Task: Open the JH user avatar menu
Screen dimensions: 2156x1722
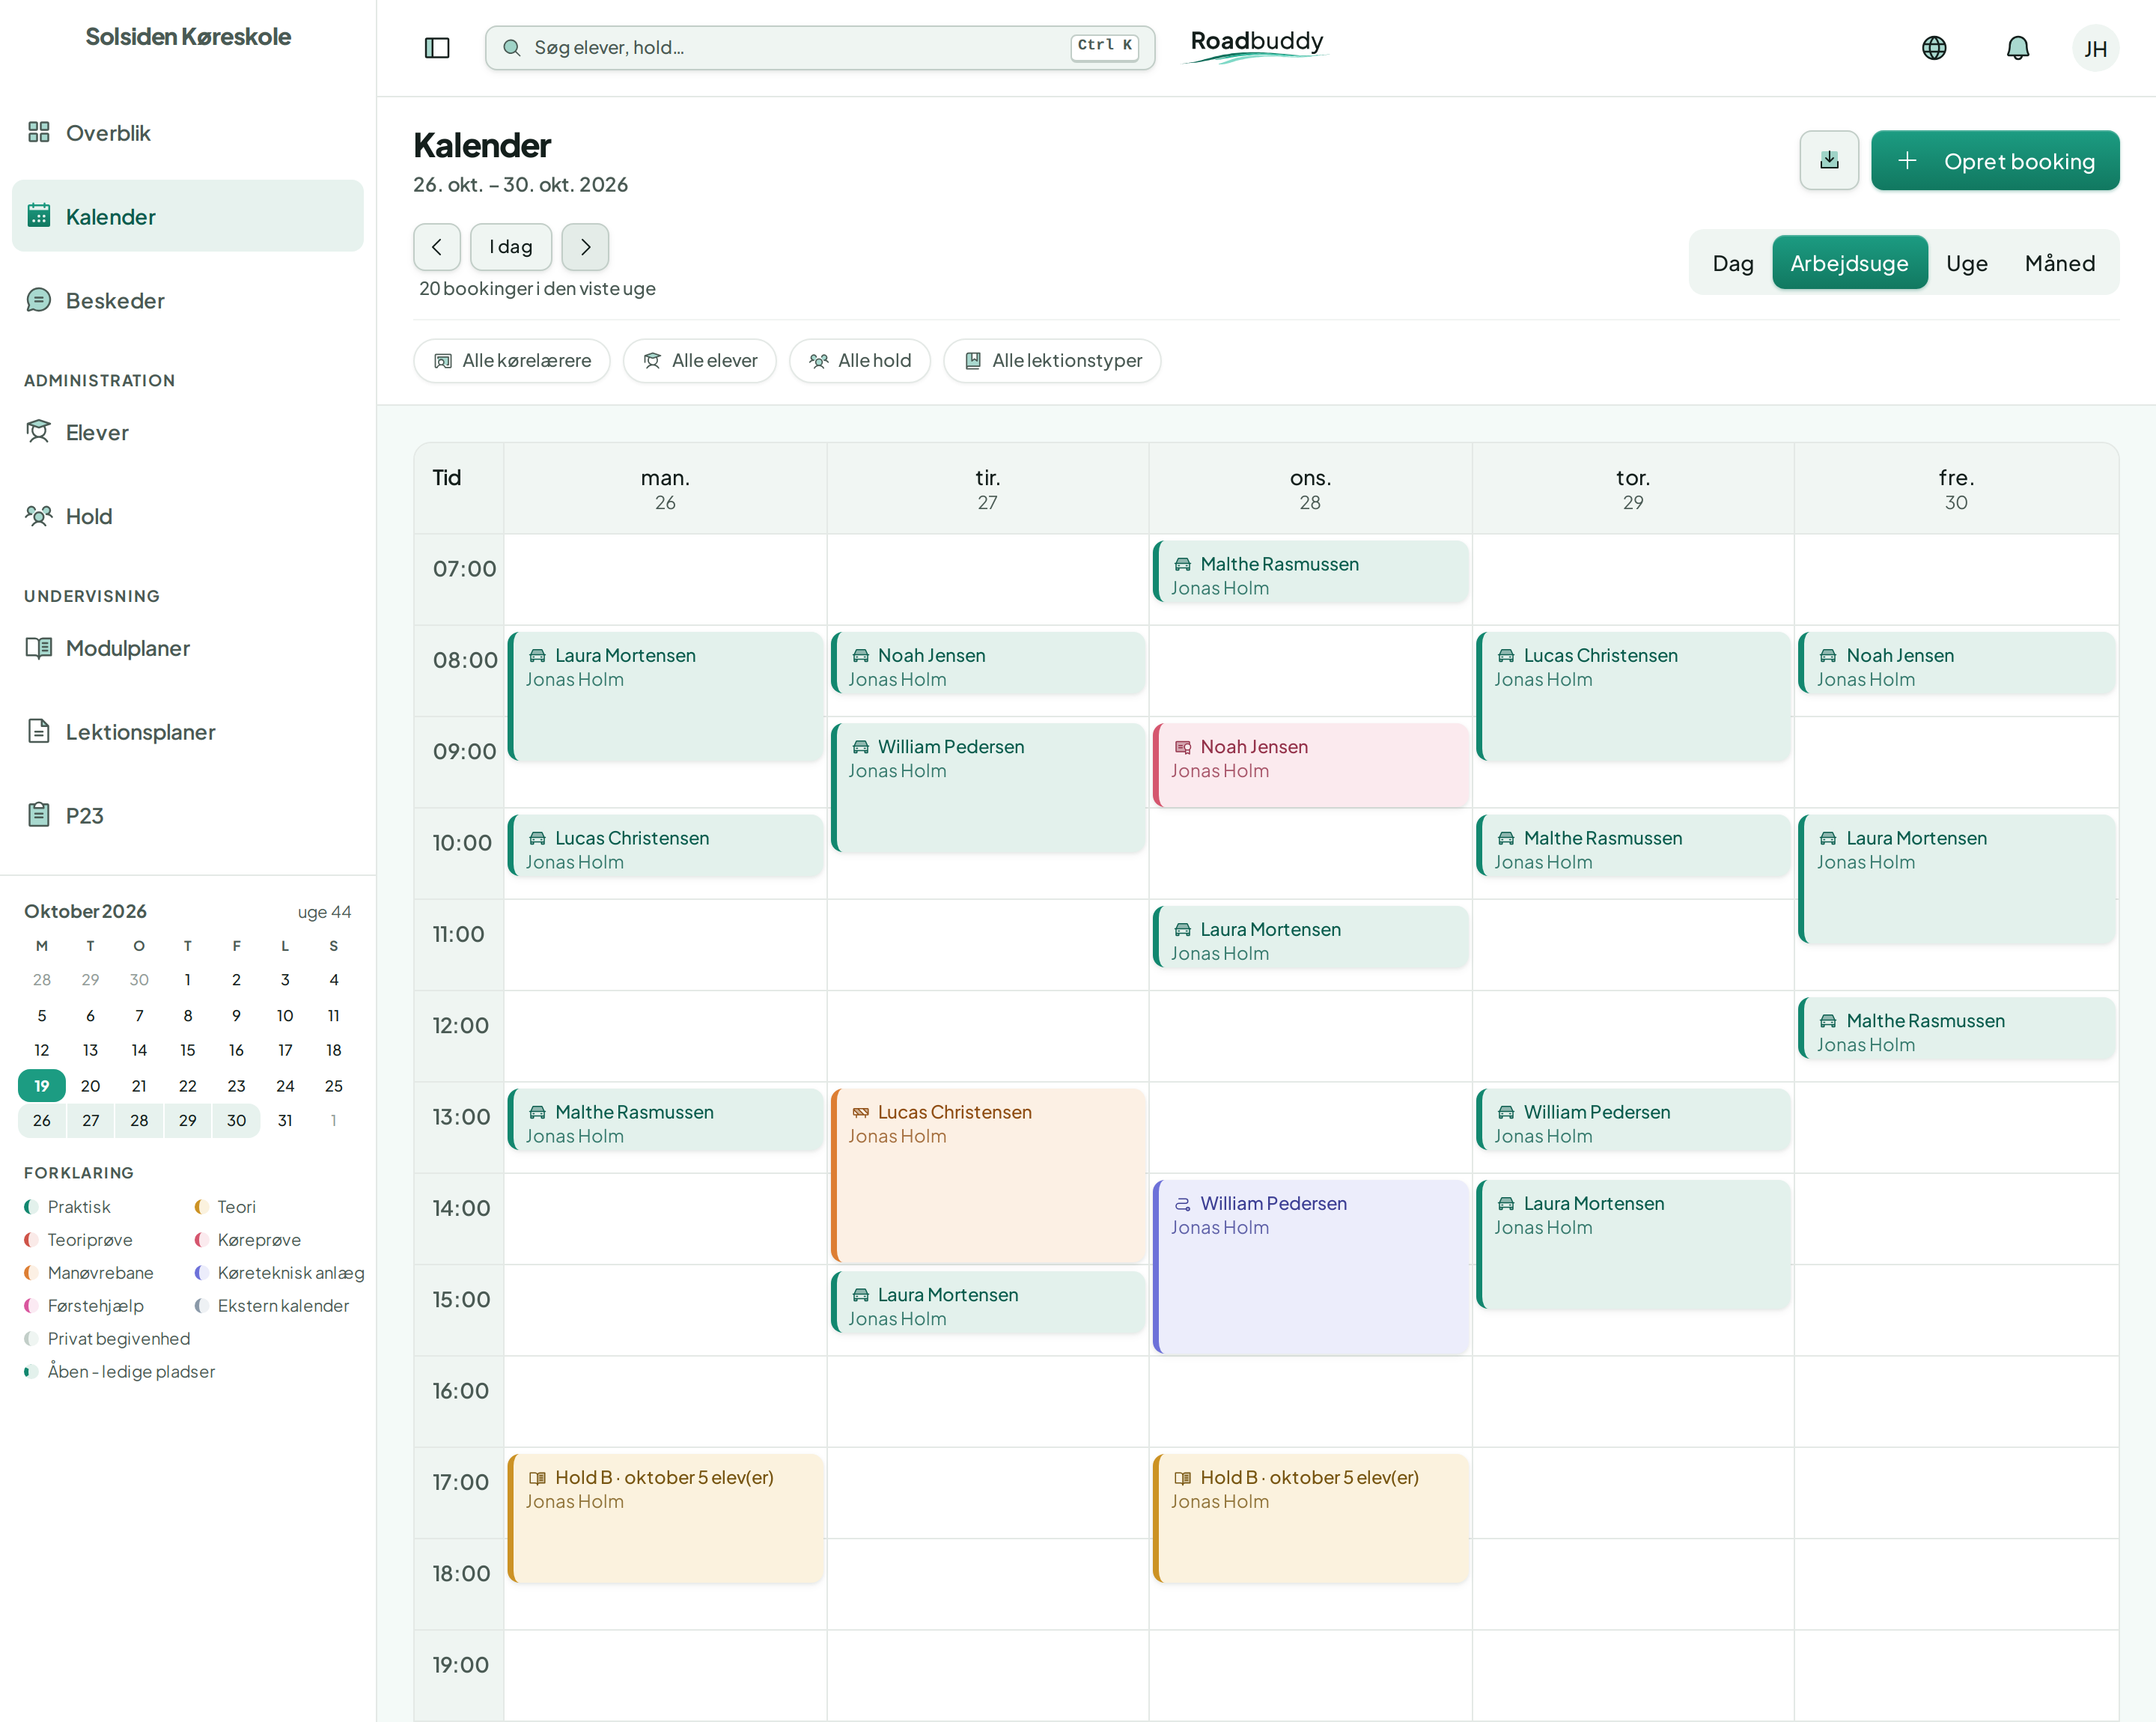Action: [x=2095, y=48]
